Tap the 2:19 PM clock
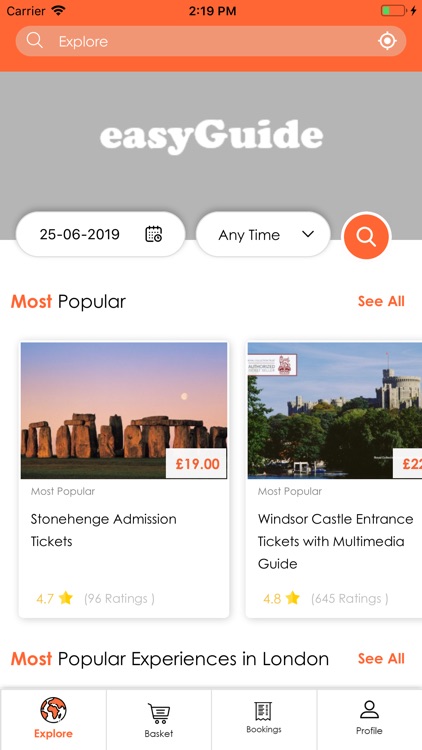422x750 pixels. click(x=212, y=11)
